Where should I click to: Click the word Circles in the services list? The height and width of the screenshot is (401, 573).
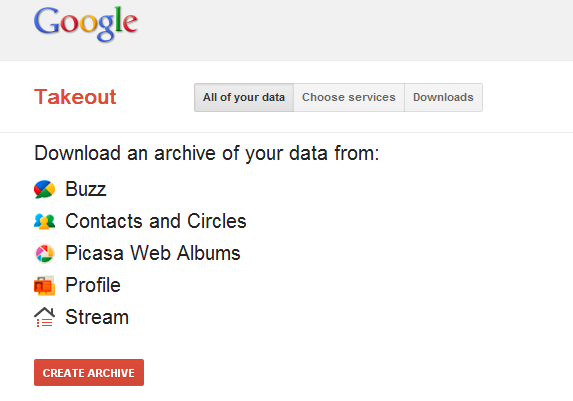pyautogui.click(x=217, y=221)
